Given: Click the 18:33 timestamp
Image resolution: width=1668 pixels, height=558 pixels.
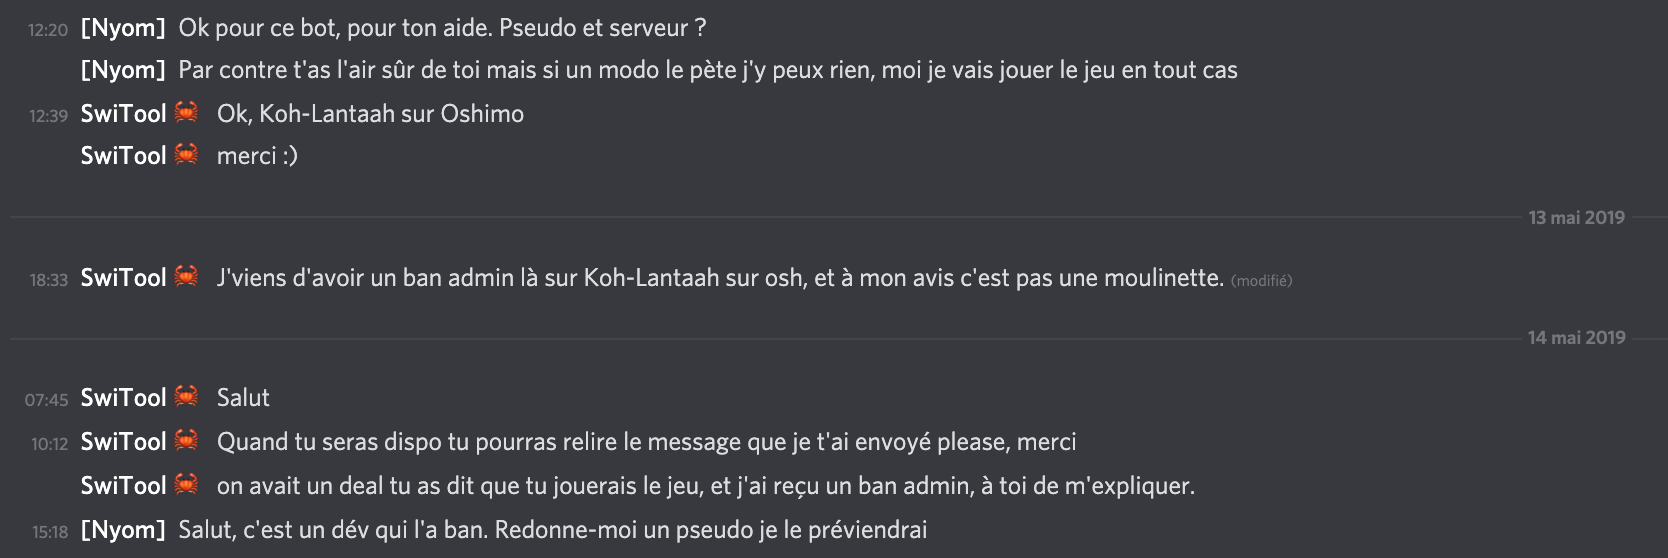Looking at the screenshot, I should (48, 280).
